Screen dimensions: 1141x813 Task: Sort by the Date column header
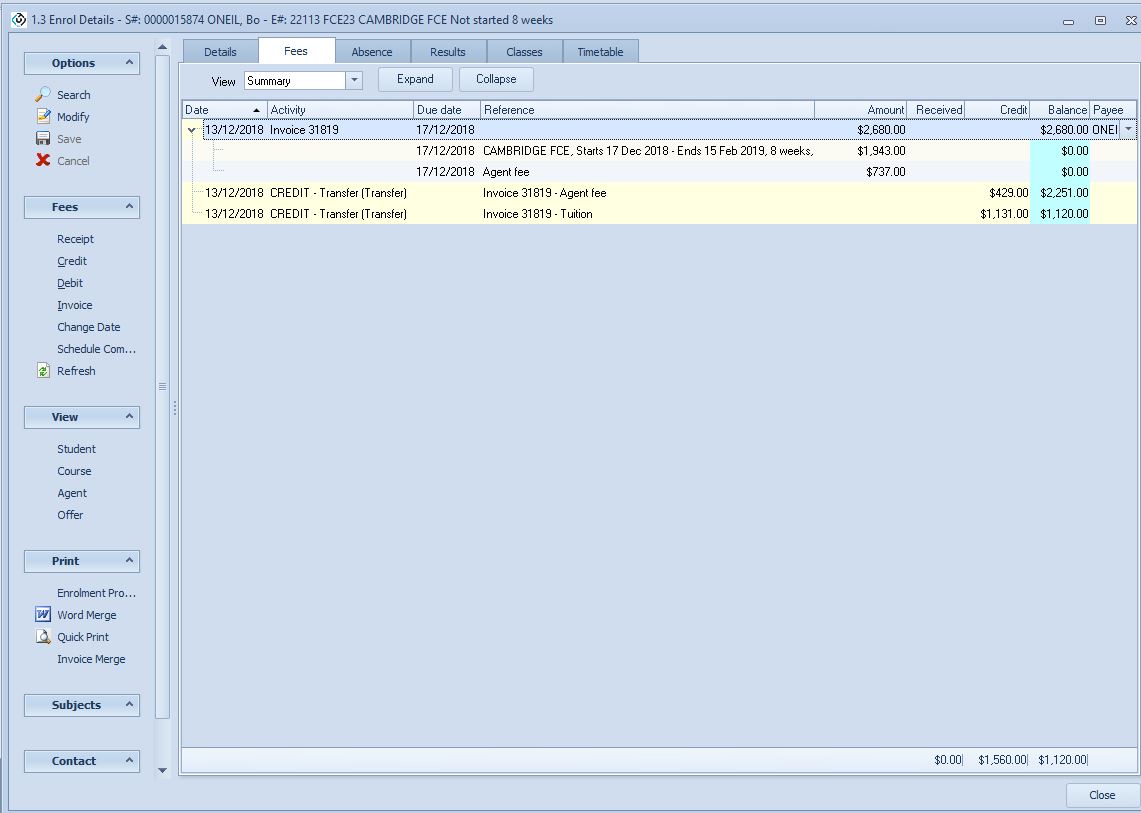pos(224,110)
